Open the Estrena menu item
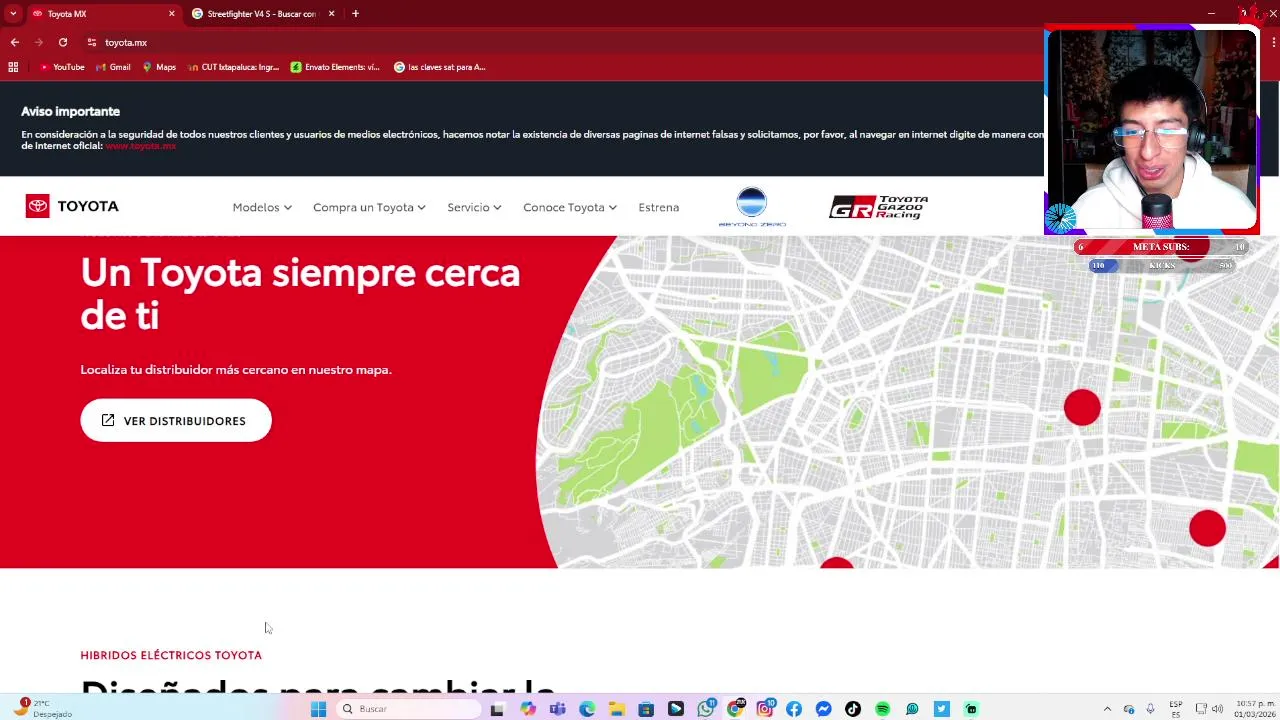Image resolution: width=1280 pixels, height=720 pixels. point(659,207)
